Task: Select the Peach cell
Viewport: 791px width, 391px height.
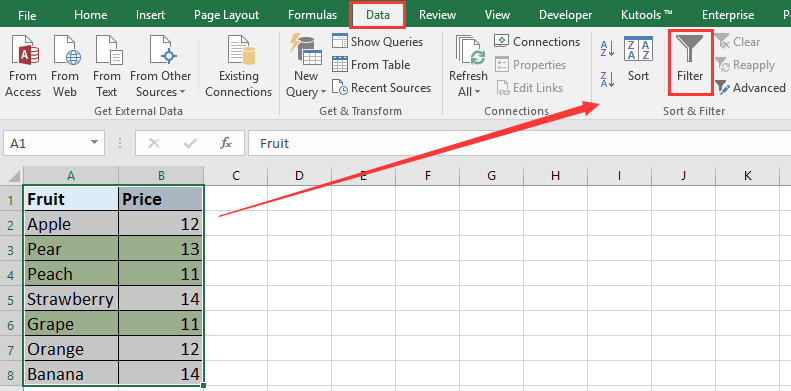Action: tap(71, 274)
